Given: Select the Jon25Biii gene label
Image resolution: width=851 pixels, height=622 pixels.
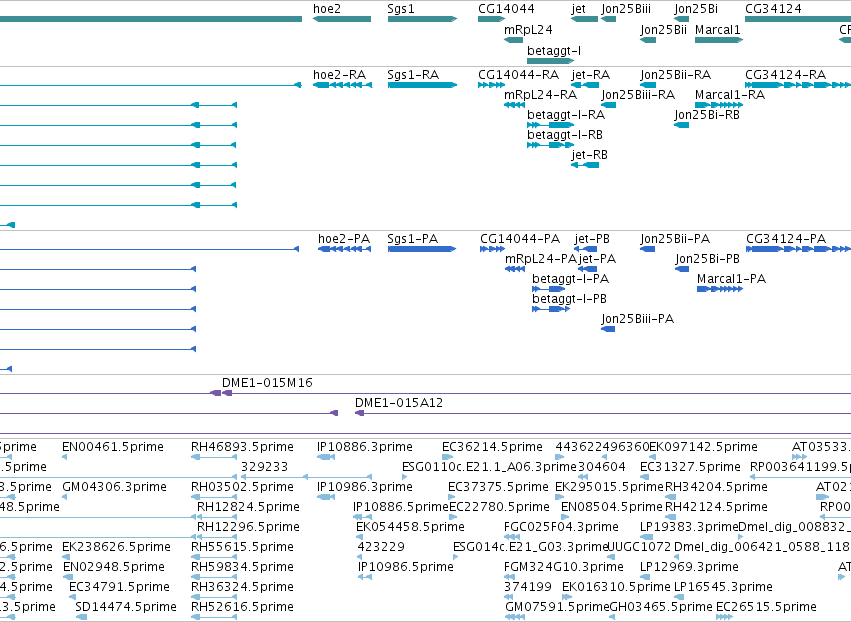Looking at the screenshot, I should pos(626,9).
